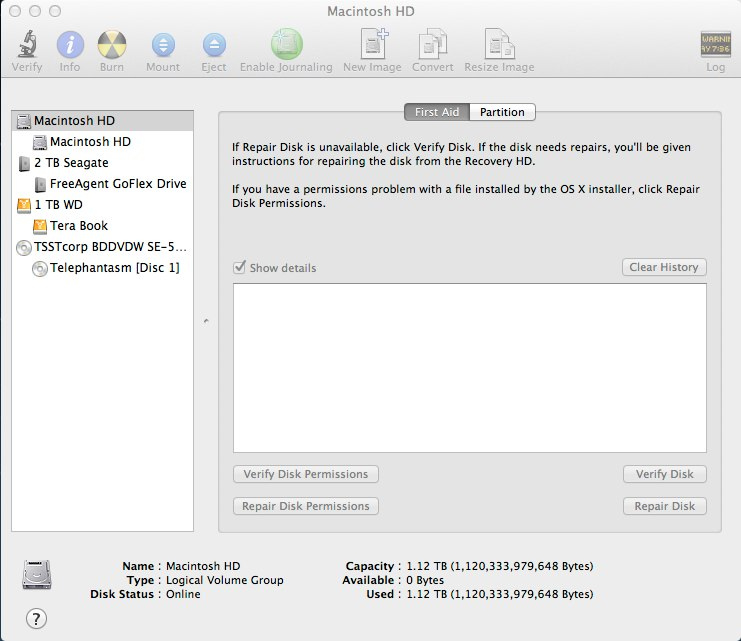This screenshot has width=741, height=641.
Task: Click the Verify microscope toolbar icon
Action: pyautogui.click(x=27, y=44)
